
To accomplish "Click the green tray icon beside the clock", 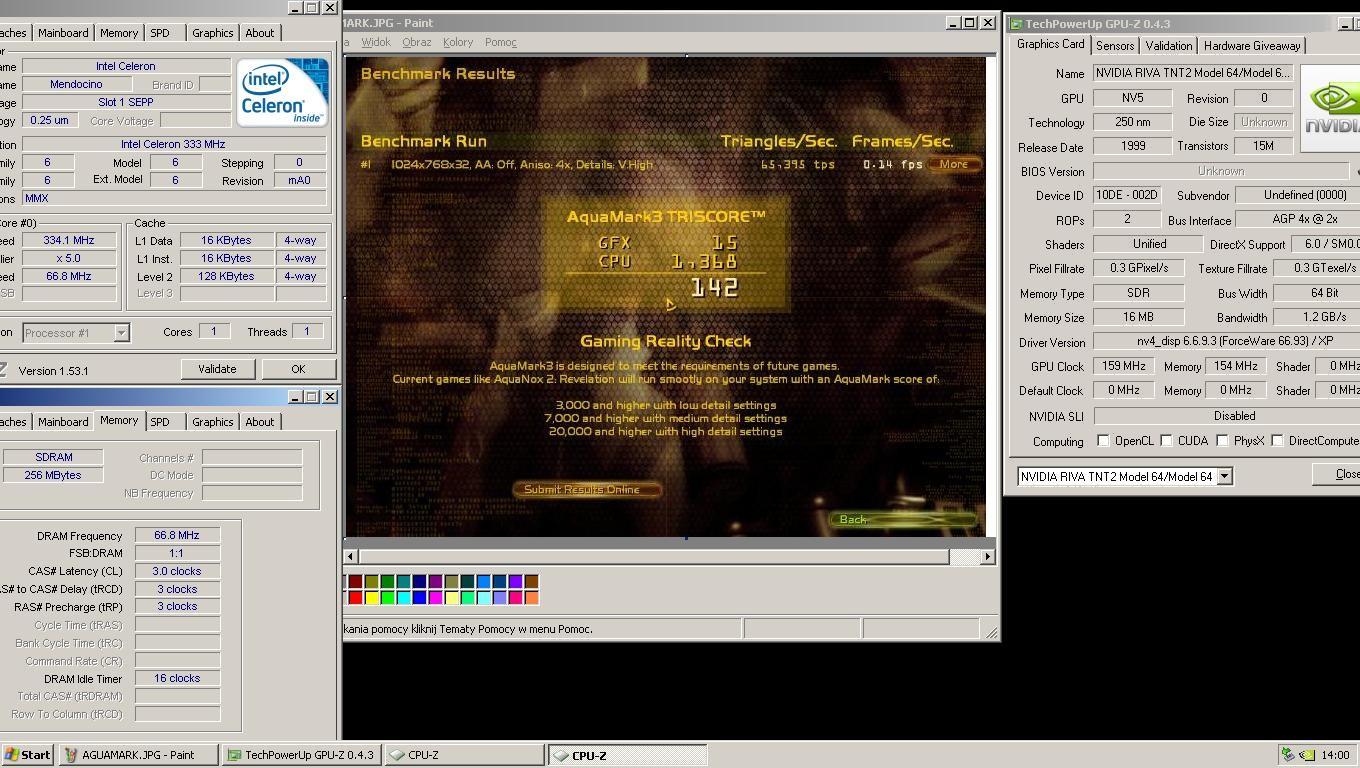I will (x=1308, y=755).
